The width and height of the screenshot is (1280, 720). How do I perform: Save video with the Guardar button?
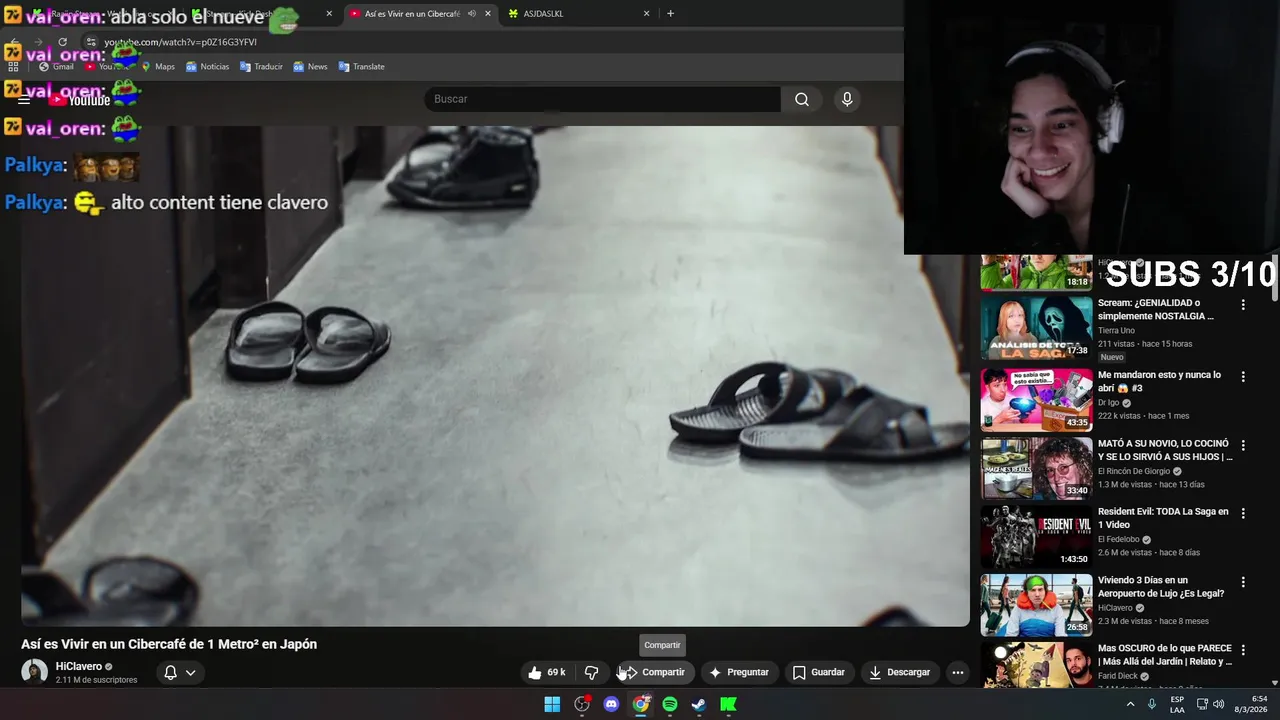[818, 673]
